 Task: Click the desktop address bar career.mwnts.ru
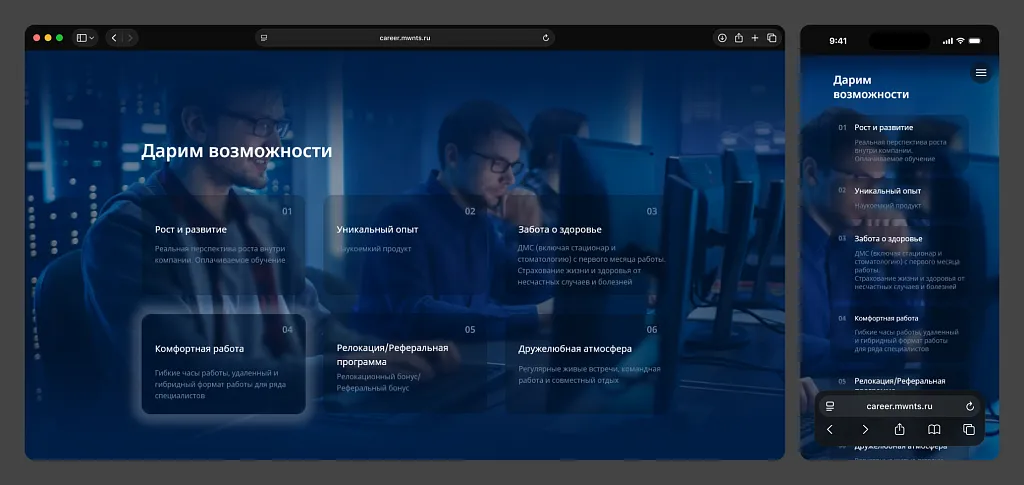pos(405,38)
